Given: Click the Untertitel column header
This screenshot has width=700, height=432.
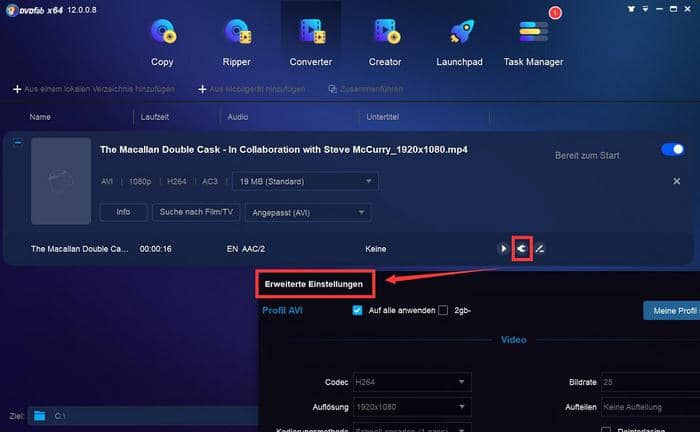Looking at the screenshot, I should tap(383, 117).
